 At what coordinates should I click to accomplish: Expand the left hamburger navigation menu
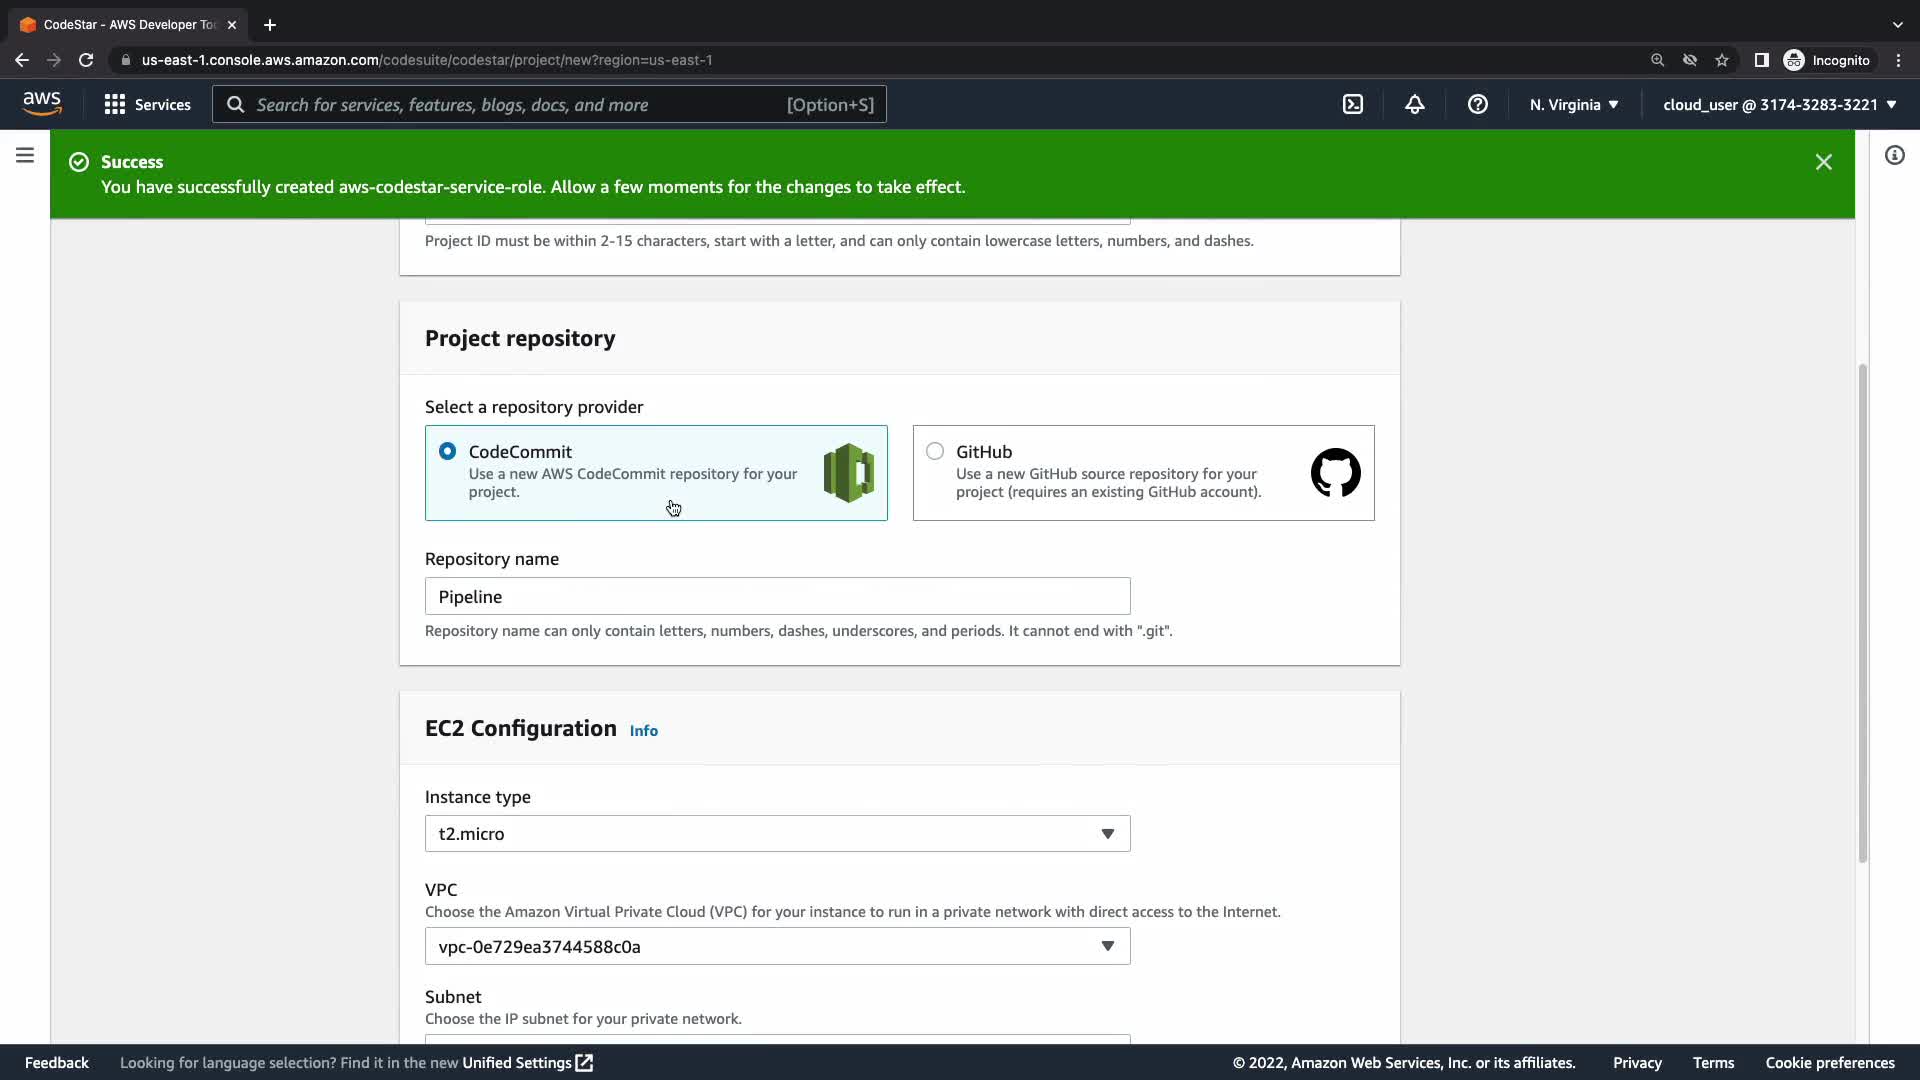click(25, 155)
